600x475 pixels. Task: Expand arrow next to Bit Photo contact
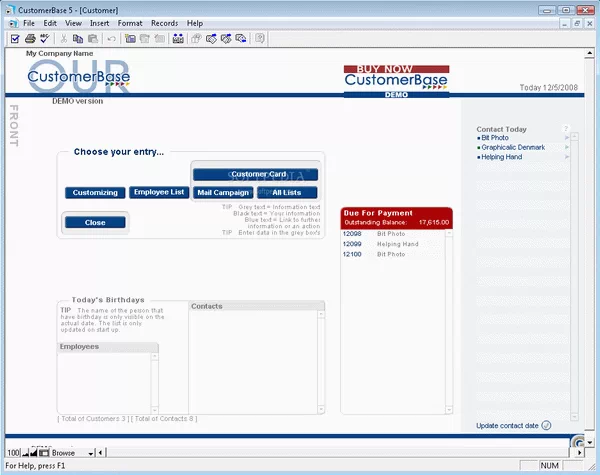pos(567,138)
